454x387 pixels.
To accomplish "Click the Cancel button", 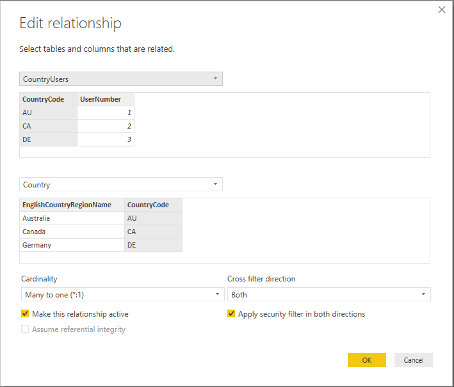I will (413, 360).
